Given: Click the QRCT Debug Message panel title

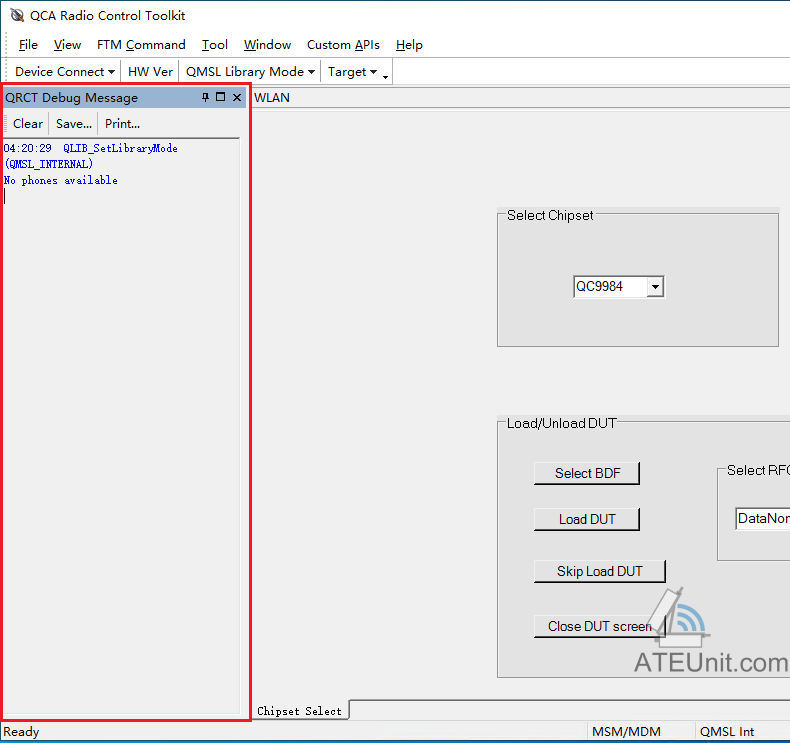Looking at the screenshot, I should [72, 98].
